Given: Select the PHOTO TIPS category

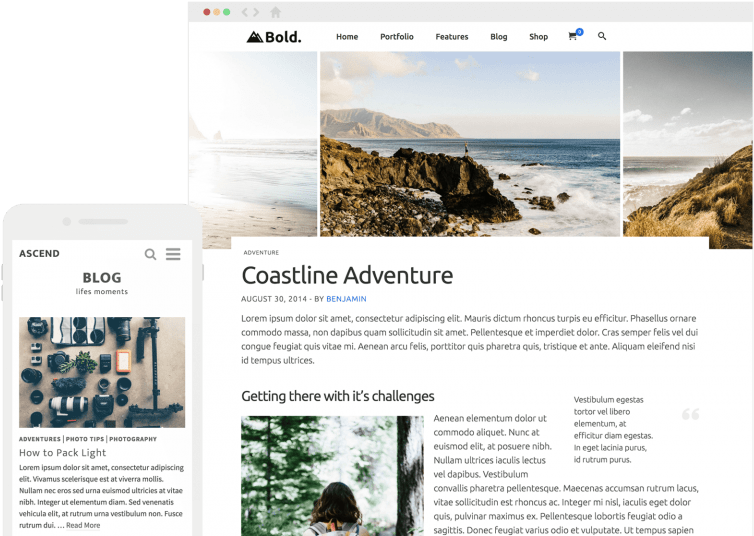Looking at the screenshot, I should [x=85, y=439].
